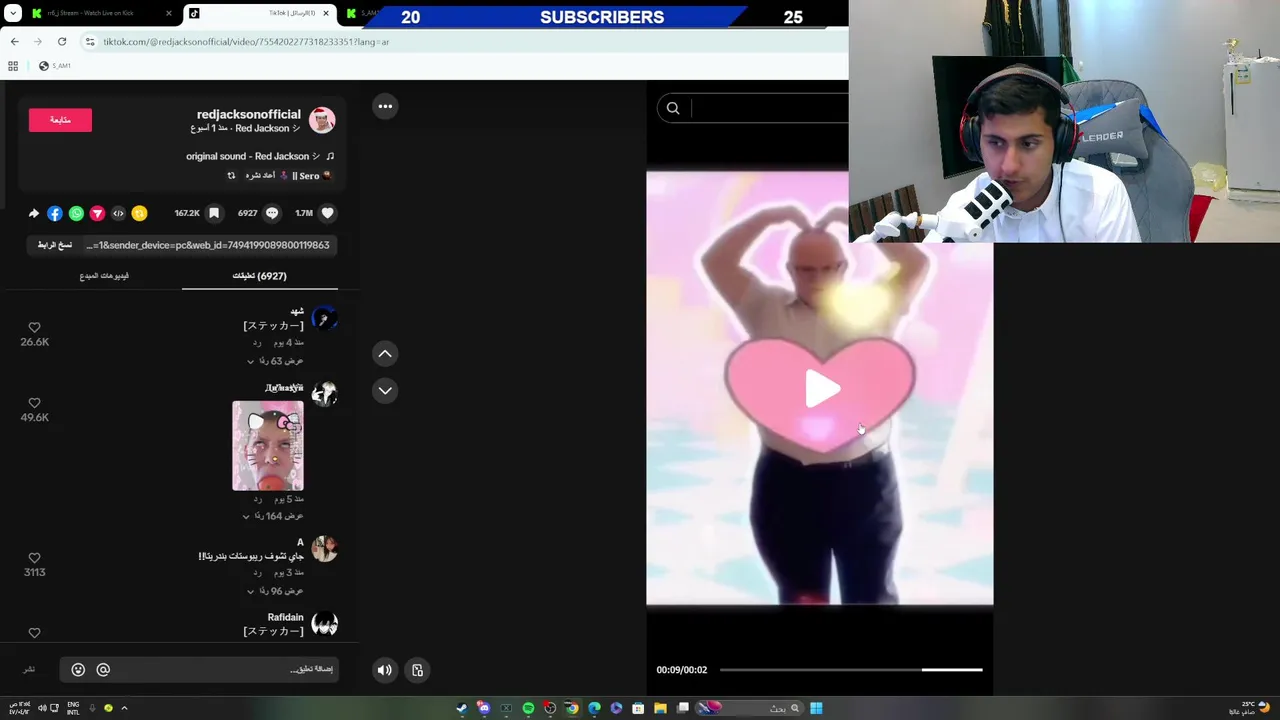Open File Explorer from the taskbar
This screenshot has height=720, width=1280.
click(x=660, y=708)
